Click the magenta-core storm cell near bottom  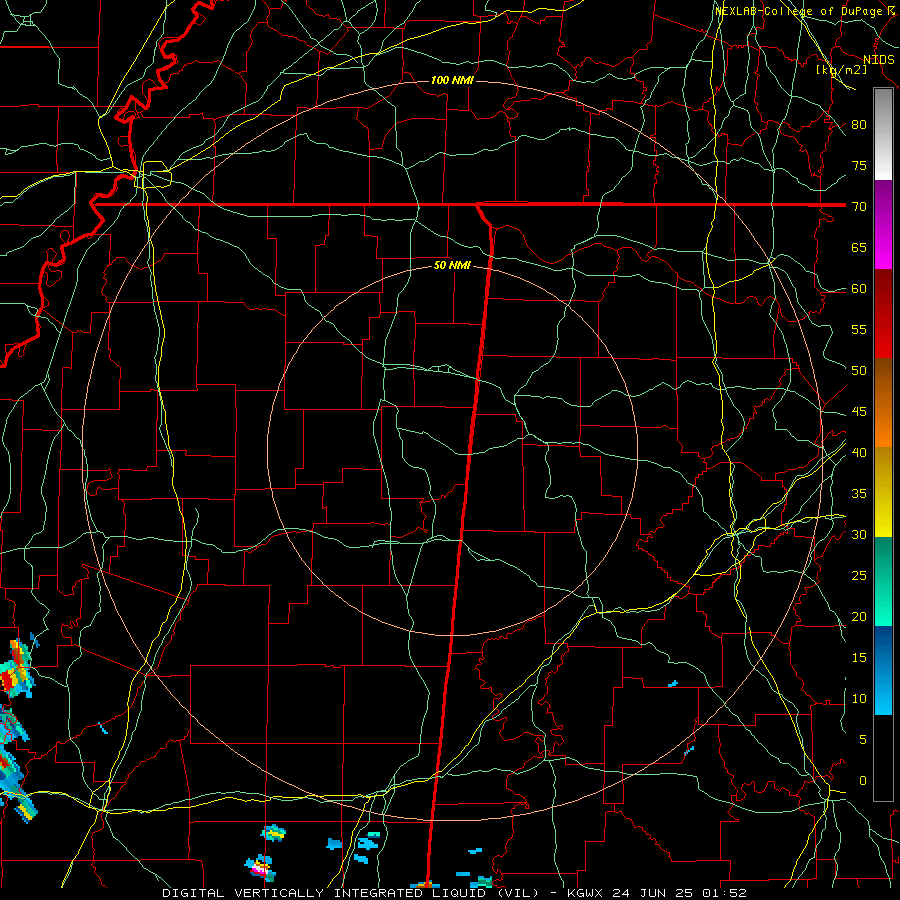click(260, 868)
